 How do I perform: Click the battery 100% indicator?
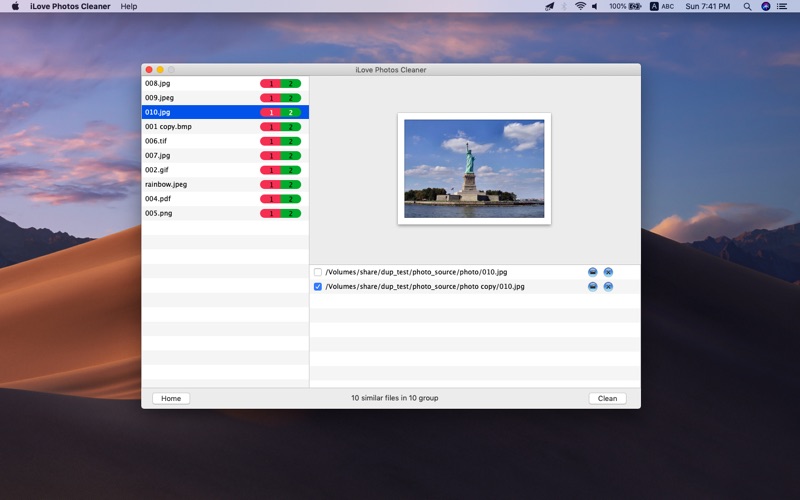625,6
